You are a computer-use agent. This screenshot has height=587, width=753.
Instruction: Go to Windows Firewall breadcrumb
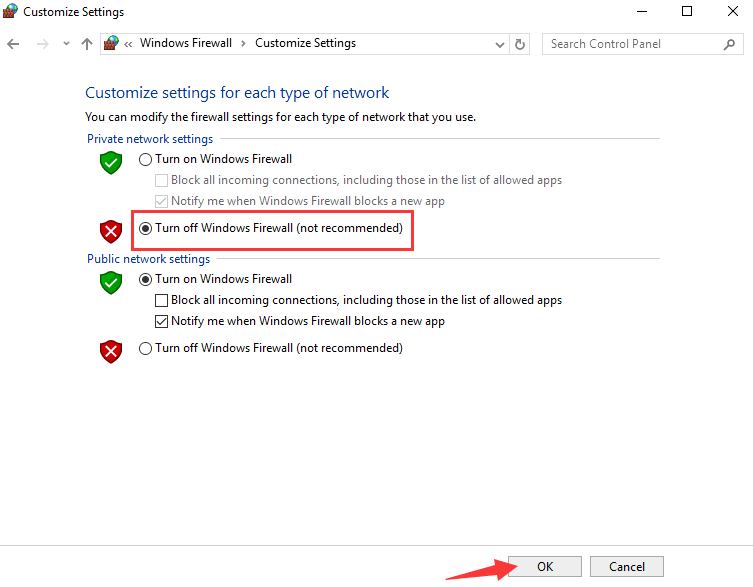[185, 44]
